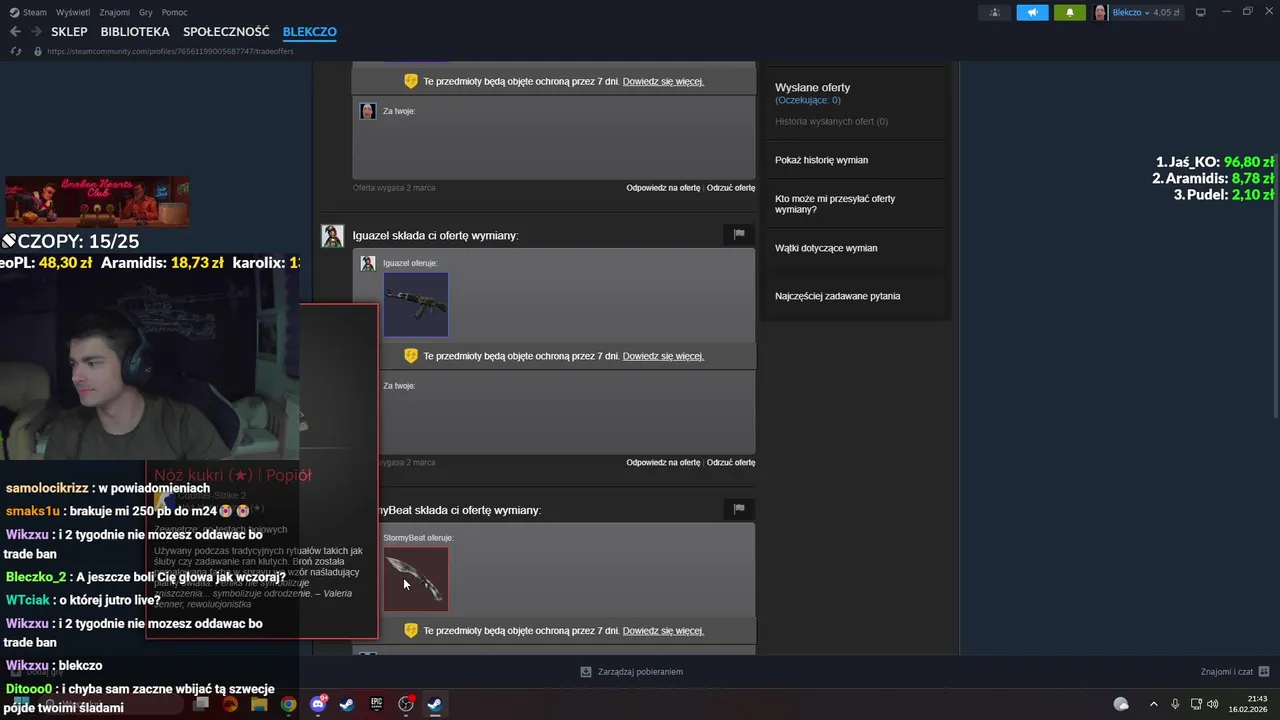
Task: Click Iguazel's profile avatar beside the offer title
Action: click(x=332, y=235)
